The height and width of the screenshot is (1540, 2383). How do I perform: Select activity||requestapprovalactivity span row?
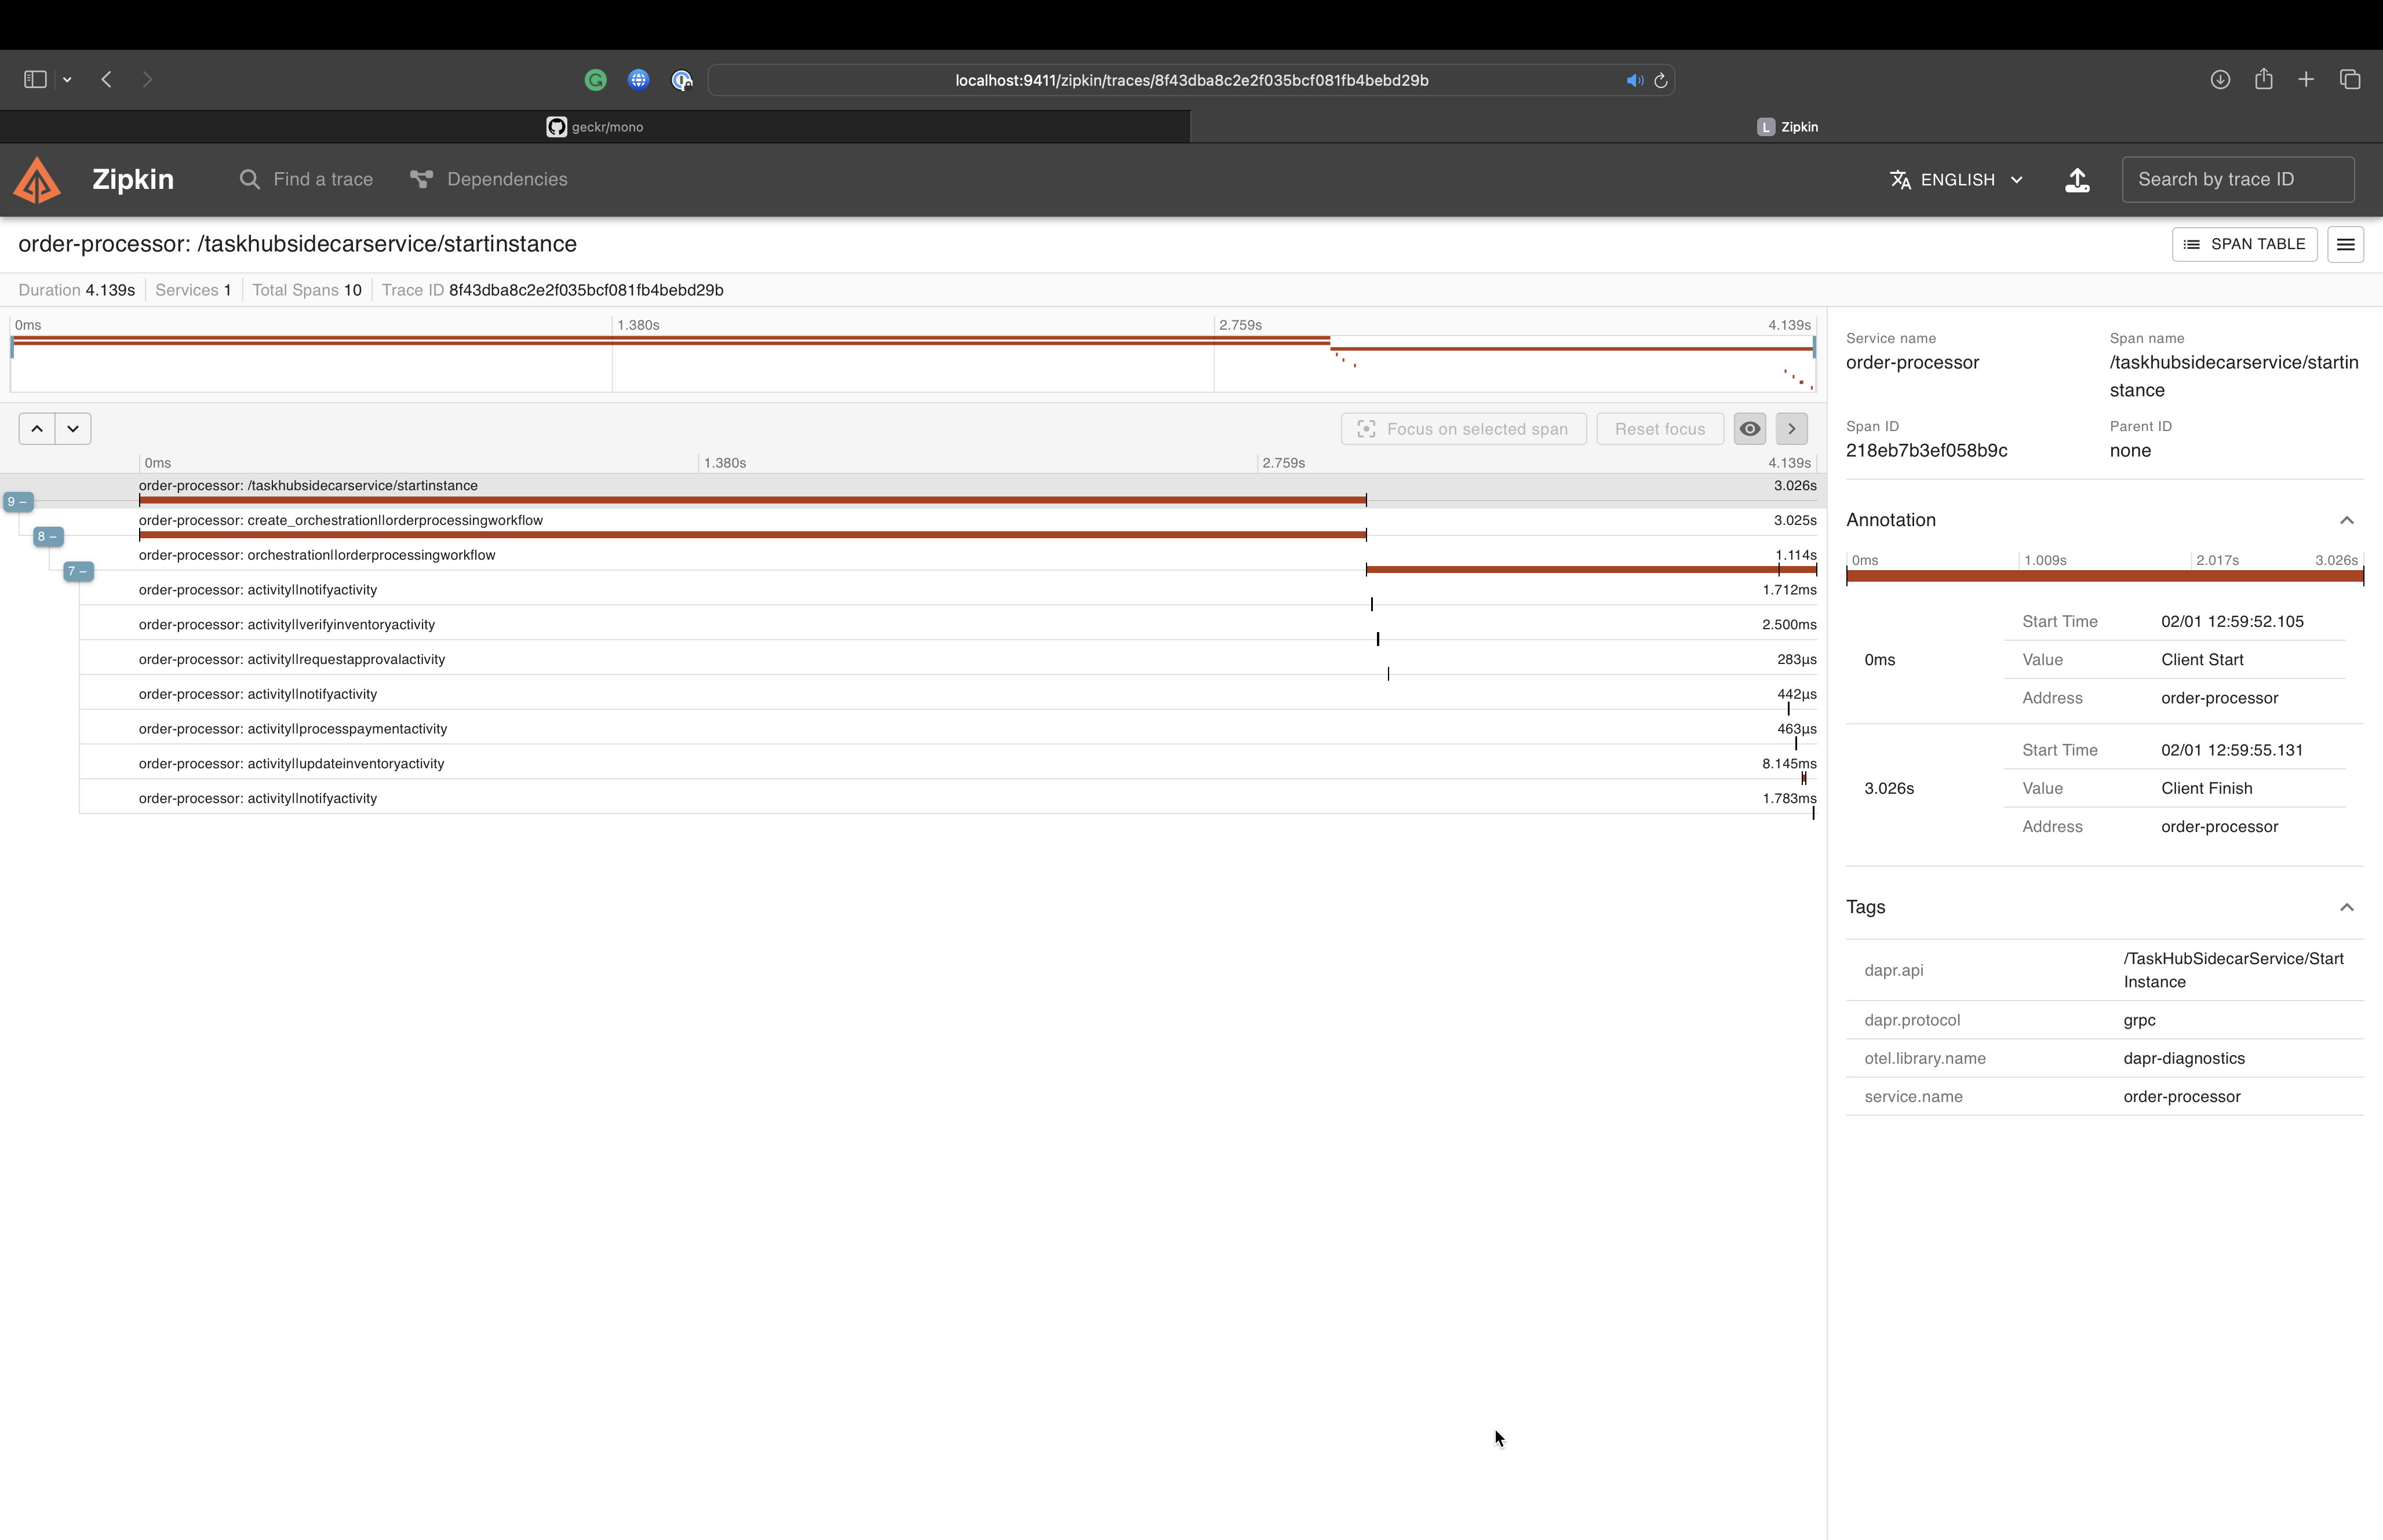(913, 665)
